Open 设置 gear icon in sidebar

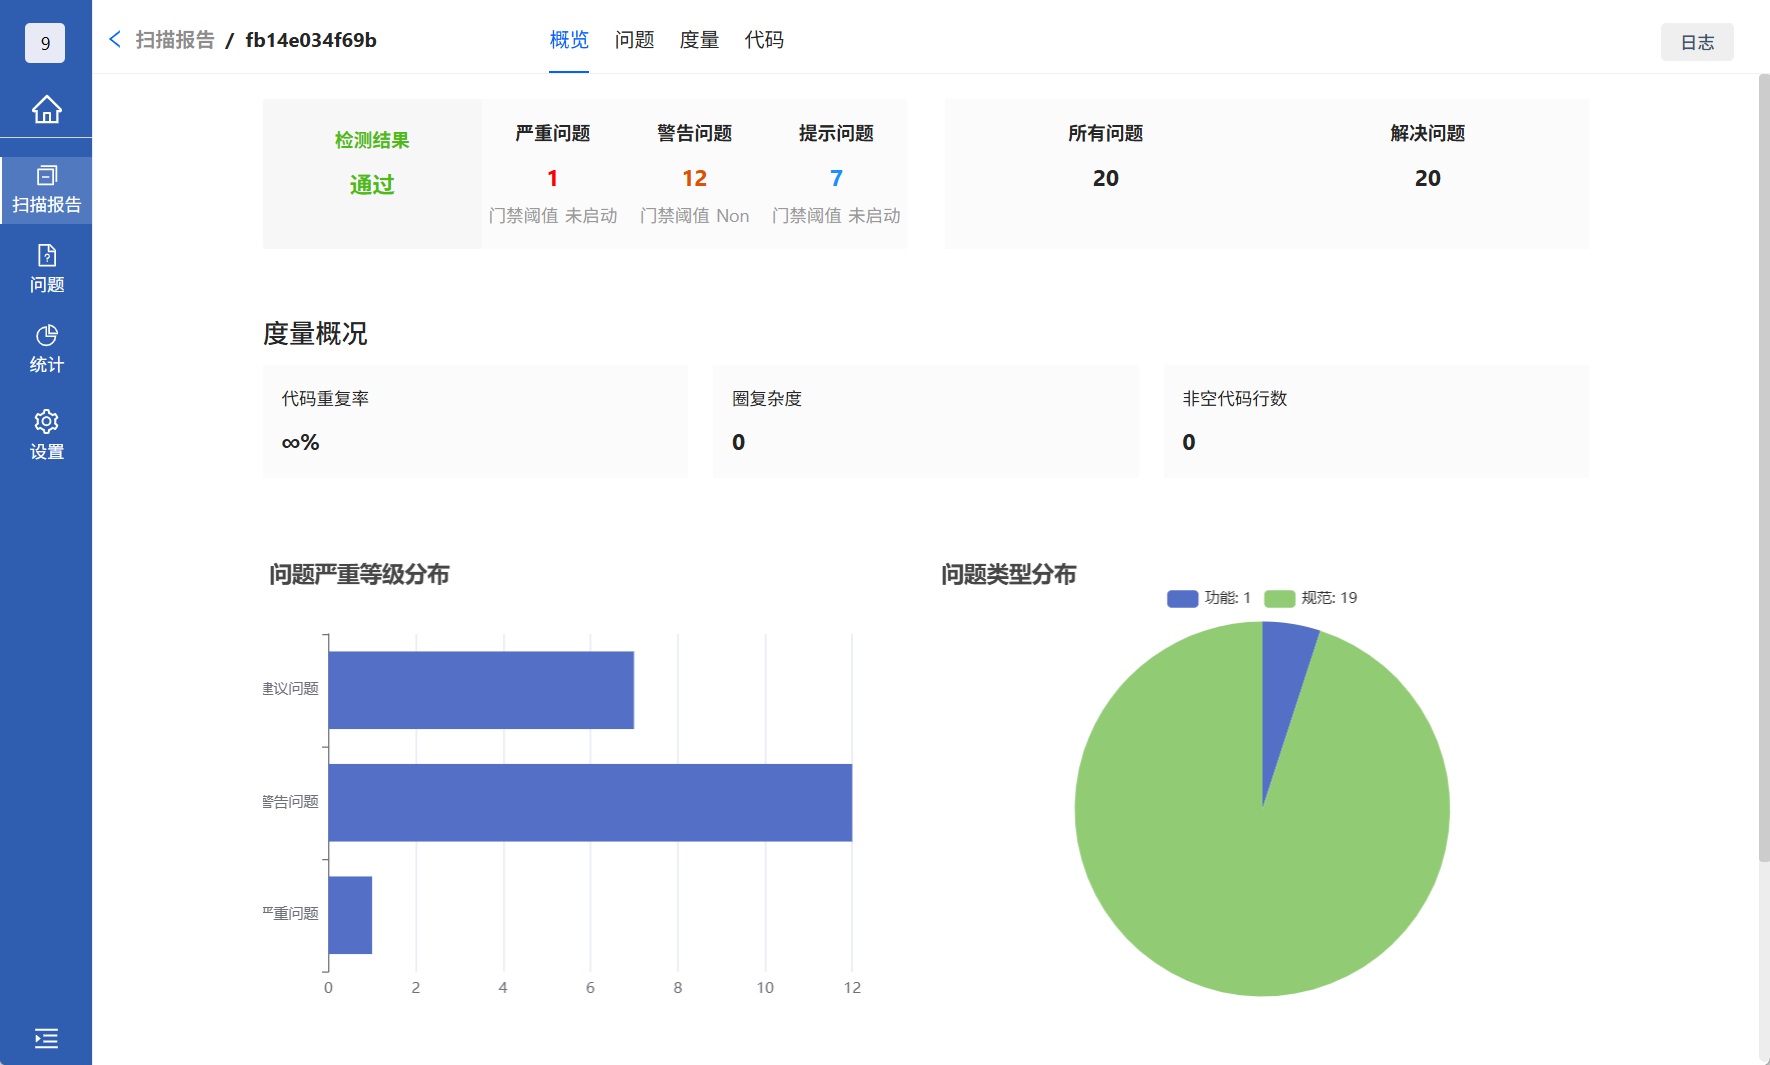[46, 435]
